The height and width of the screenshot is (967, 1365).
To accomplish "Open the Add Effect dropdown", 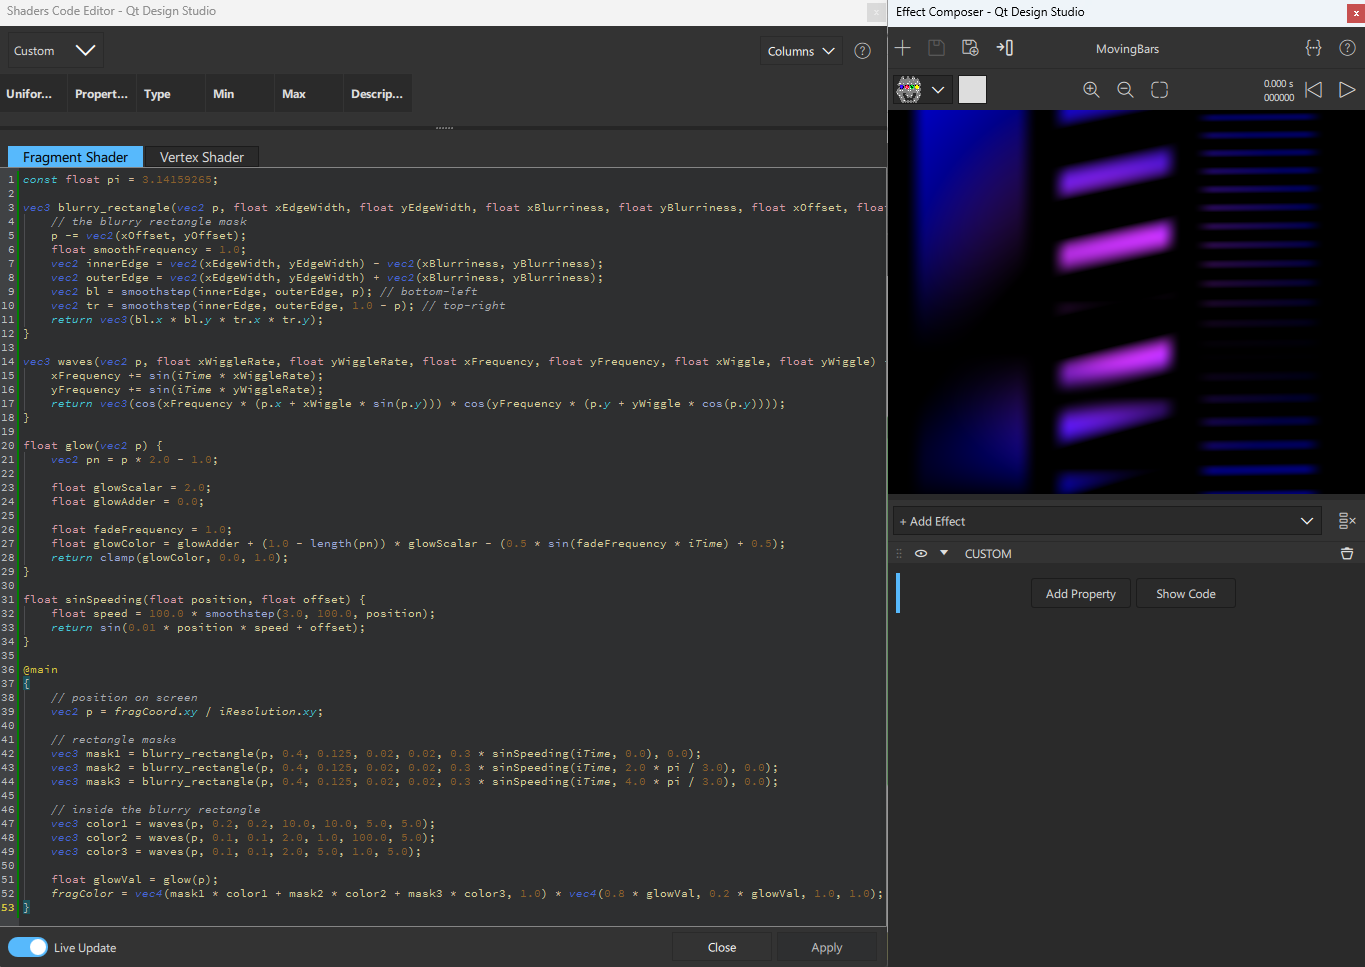I will (x=1307, y=521).
